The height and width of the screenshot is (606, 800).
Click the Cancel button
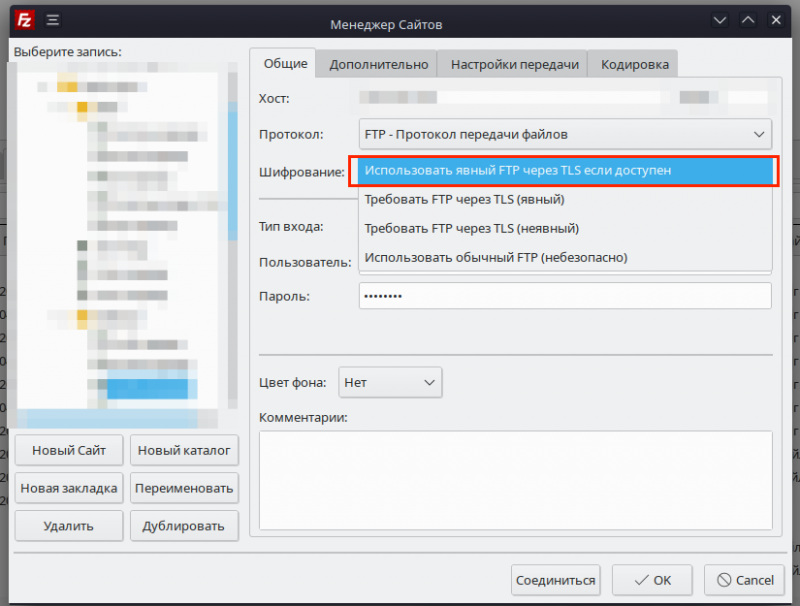[744, 580]
